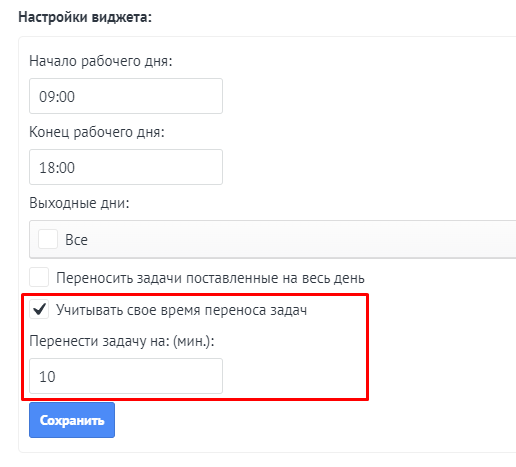Save settings with the Сохранить button
Viewport: 516px width, 467px height.
point(72,420)
